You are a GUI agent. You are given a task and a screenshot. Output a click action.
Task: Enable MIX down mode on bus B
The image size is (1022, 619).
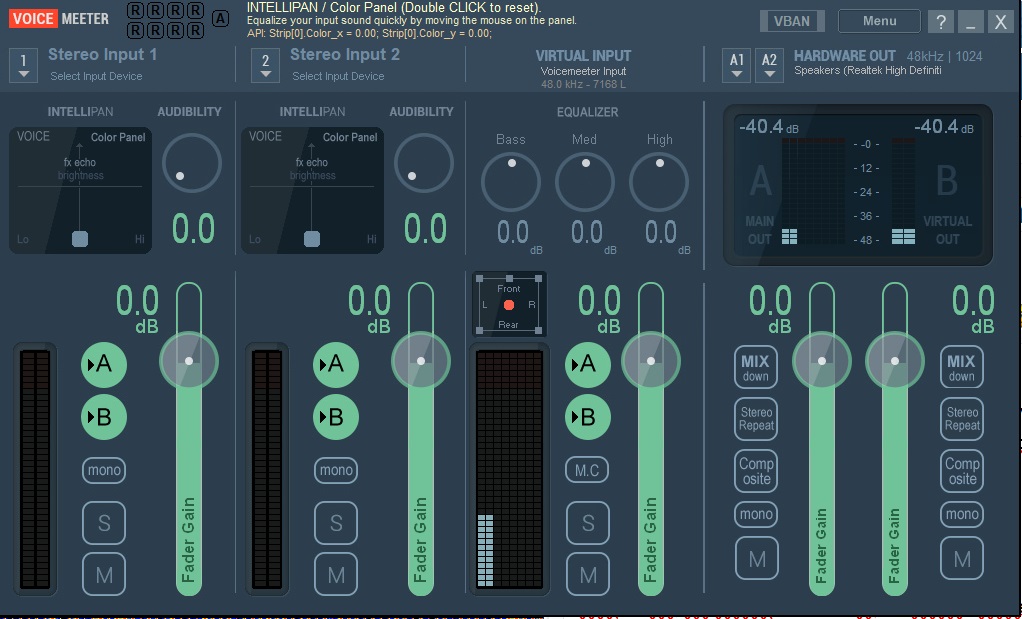(x=961, y=367)
